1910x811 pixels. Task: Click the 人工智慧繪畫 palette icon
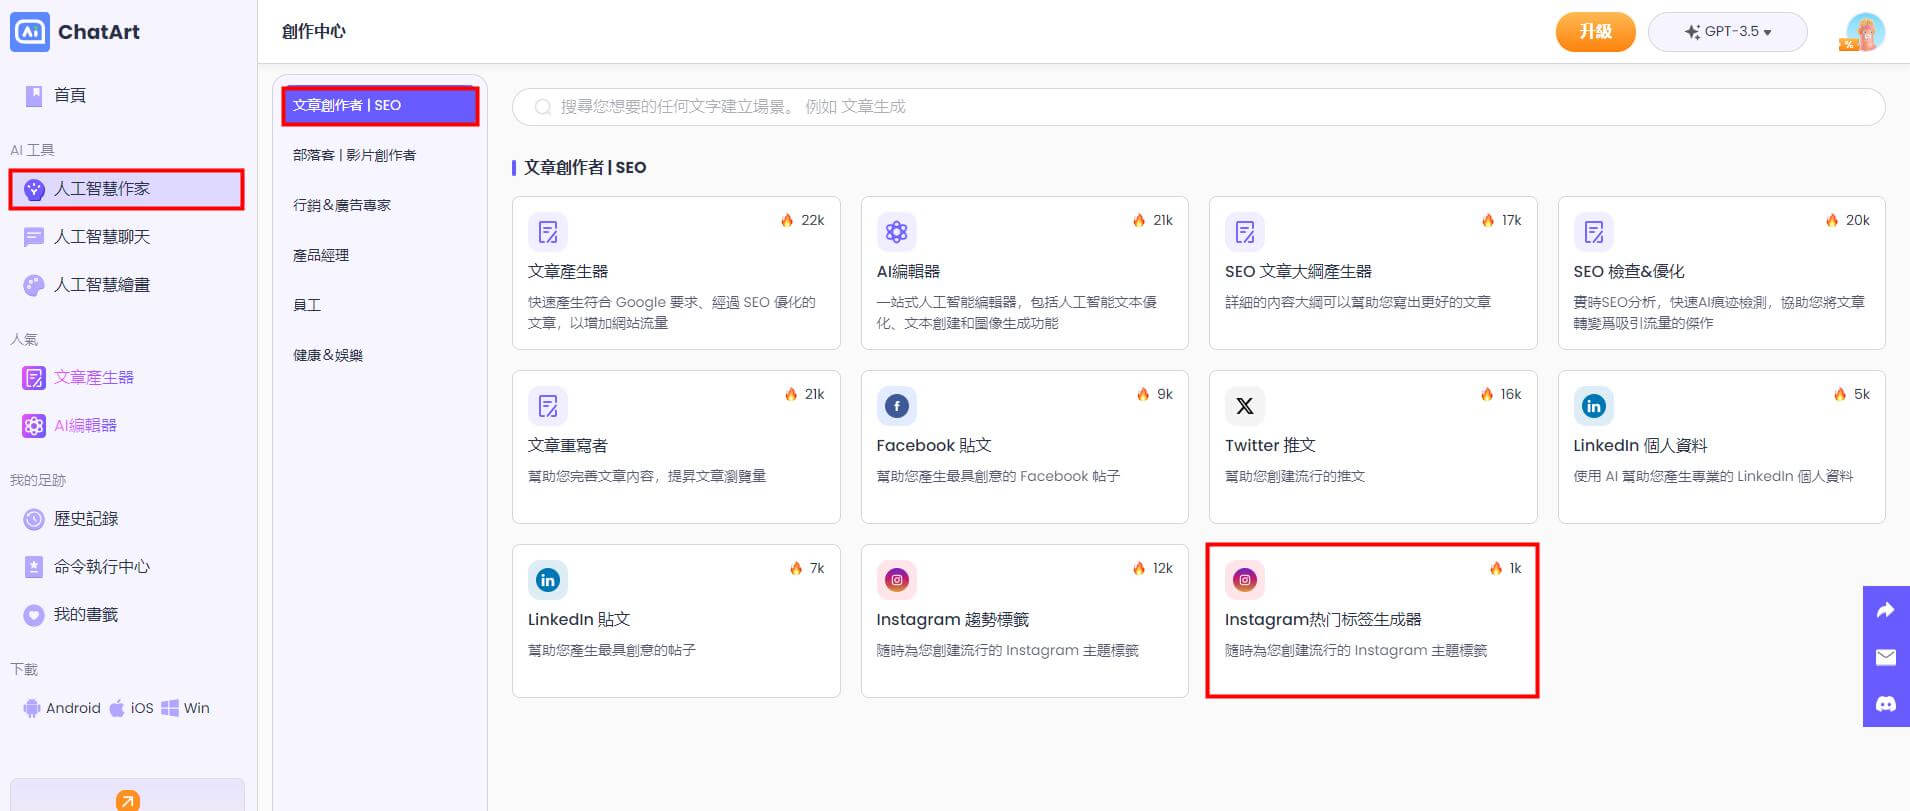click(x=34, y=285)
